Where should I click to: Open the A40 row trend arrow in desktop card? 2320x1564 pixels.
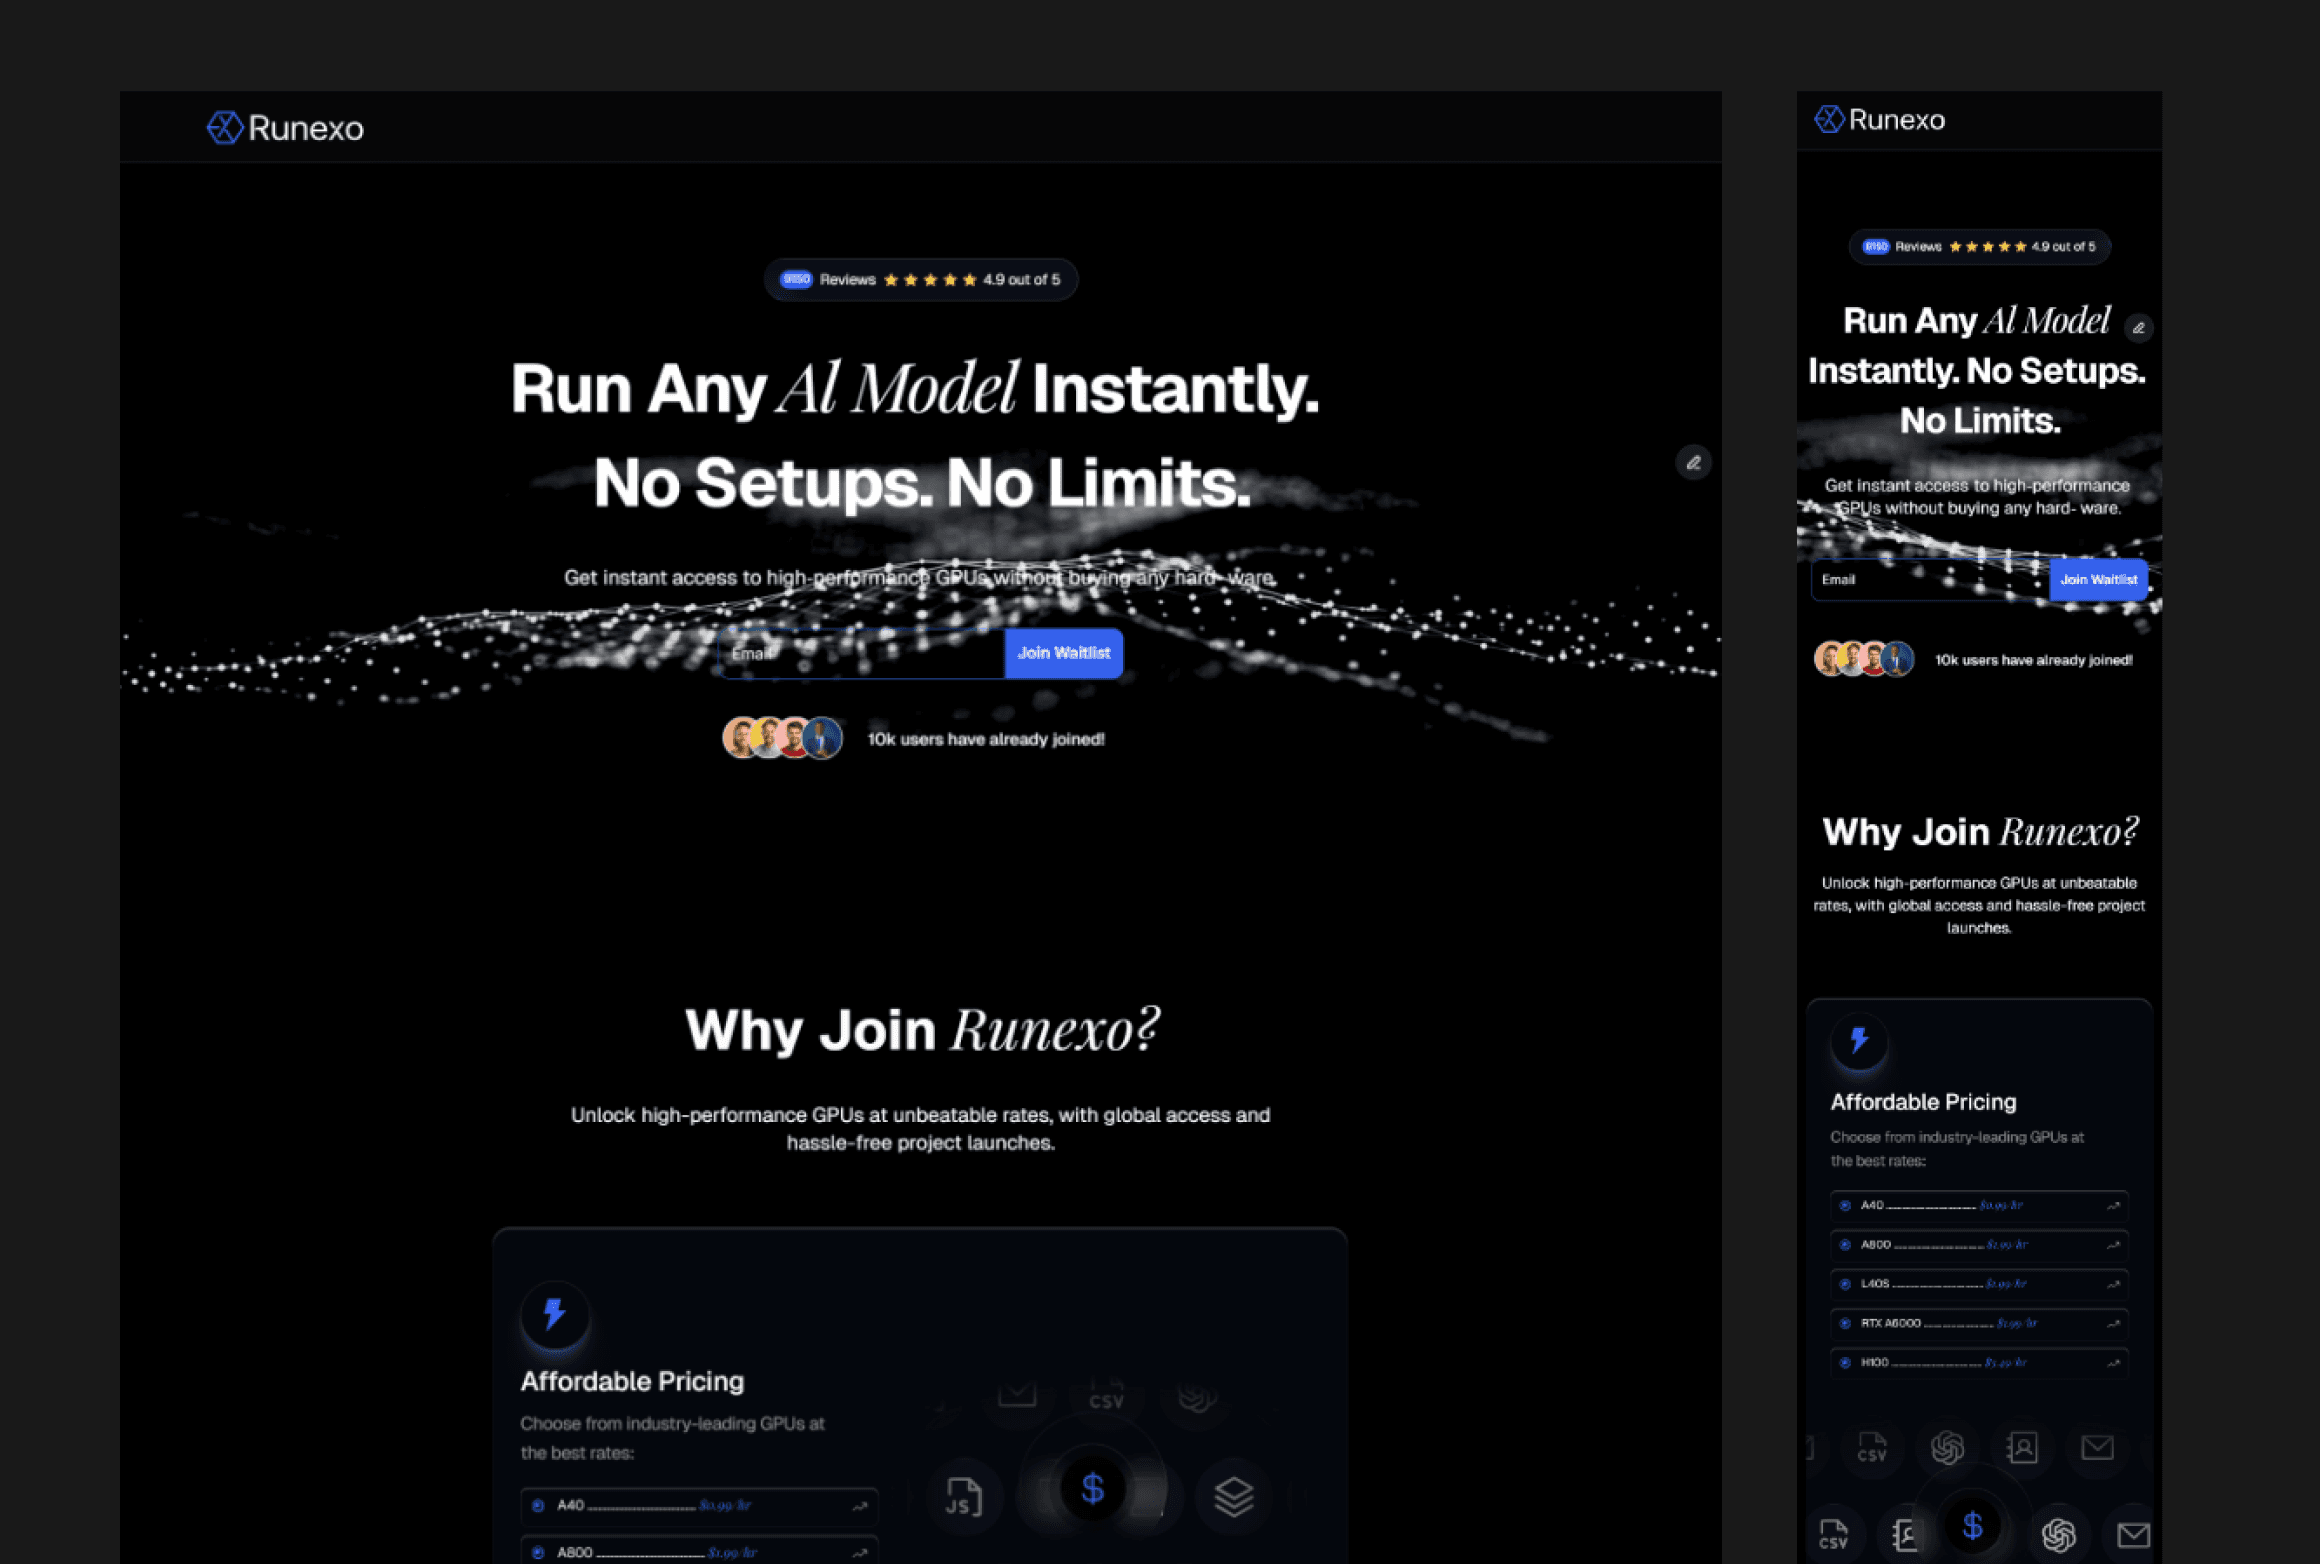coord(859,1505)
